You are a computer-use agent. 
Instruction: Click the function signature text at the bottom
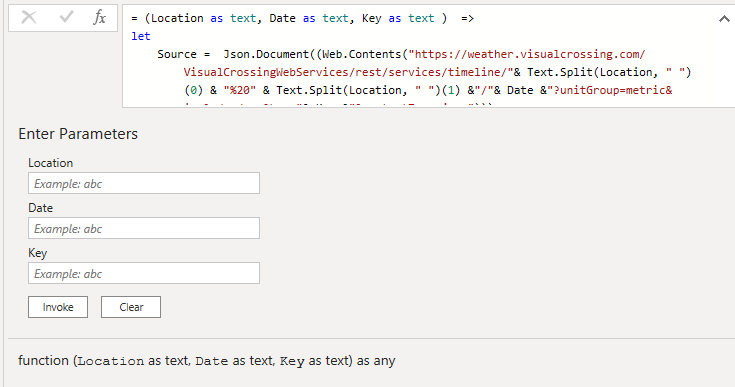pyautogui.click(x=207, y=361)
